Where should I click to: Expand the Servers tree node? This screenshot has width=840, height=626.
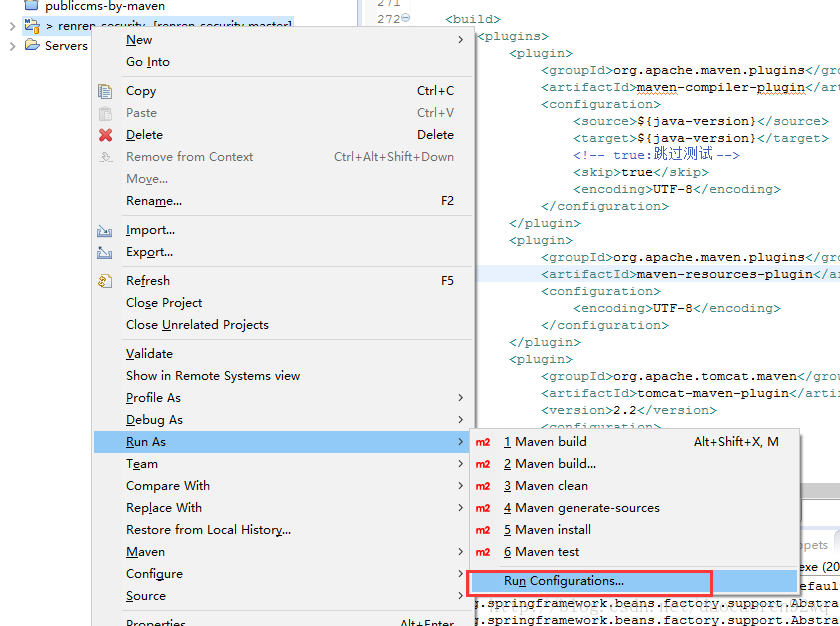(12, 46)
